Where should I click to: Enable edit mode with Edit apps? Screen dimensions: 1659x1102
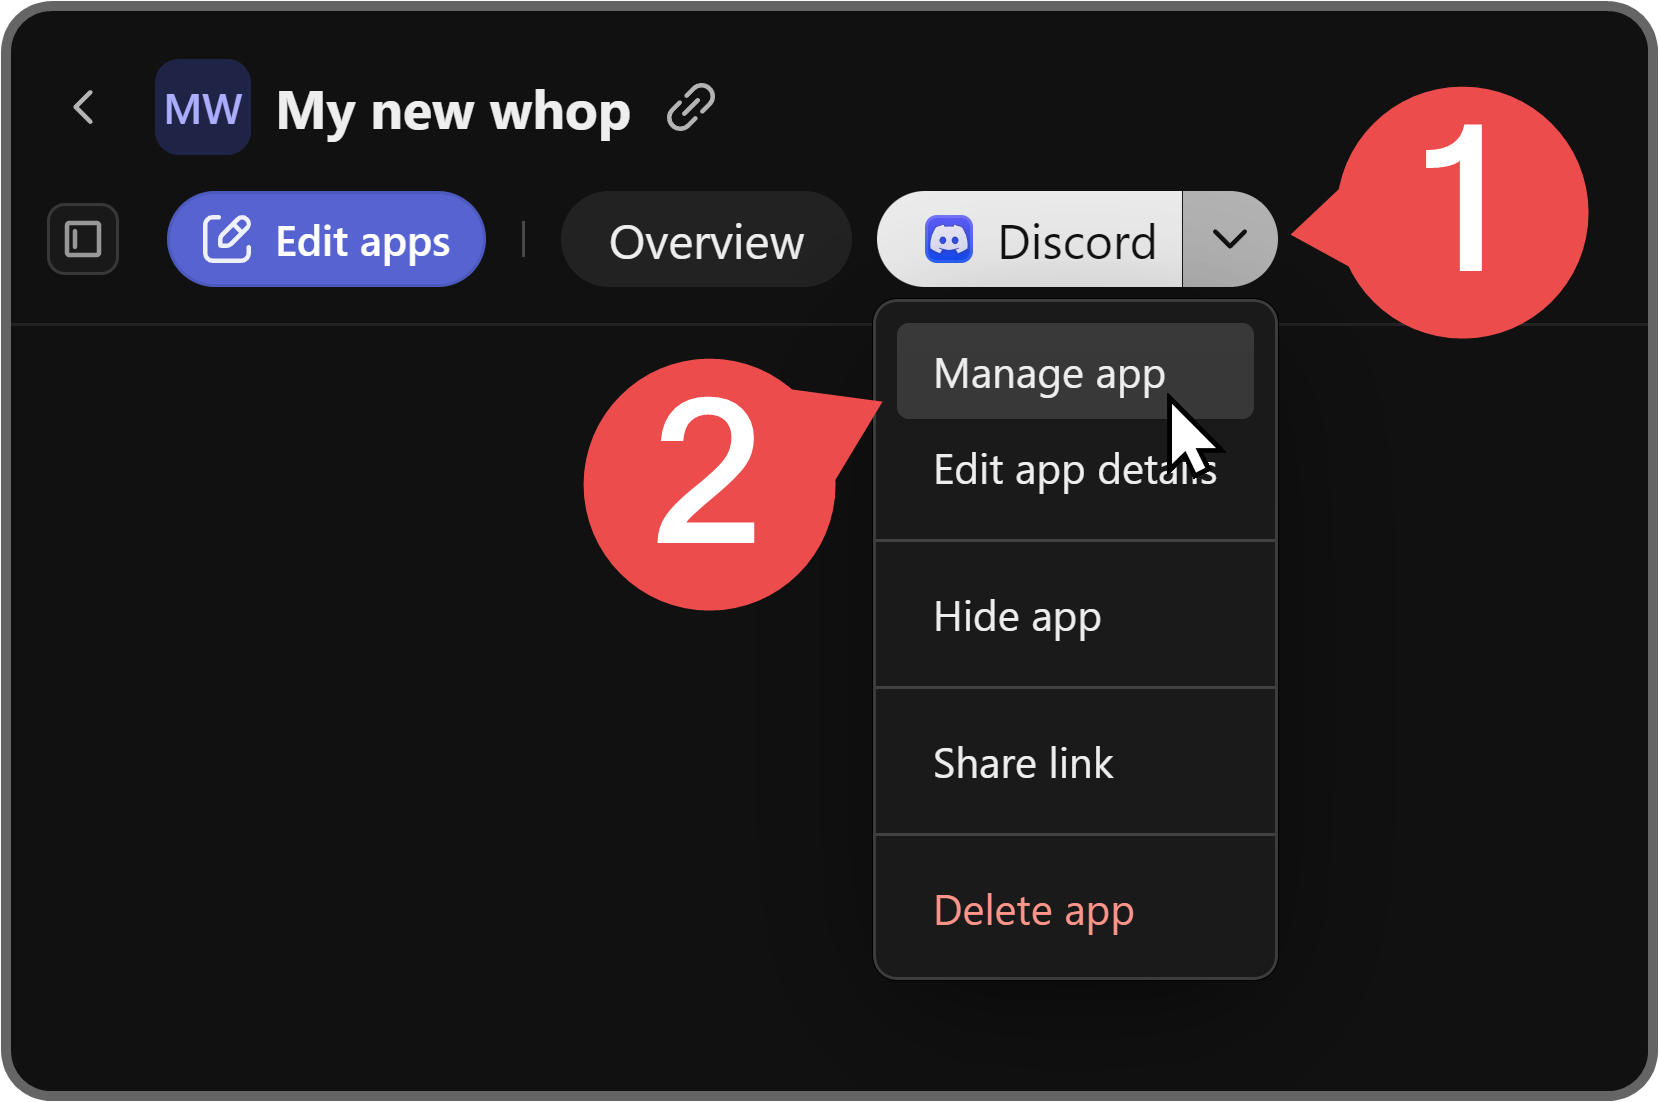tap(326, 239)
